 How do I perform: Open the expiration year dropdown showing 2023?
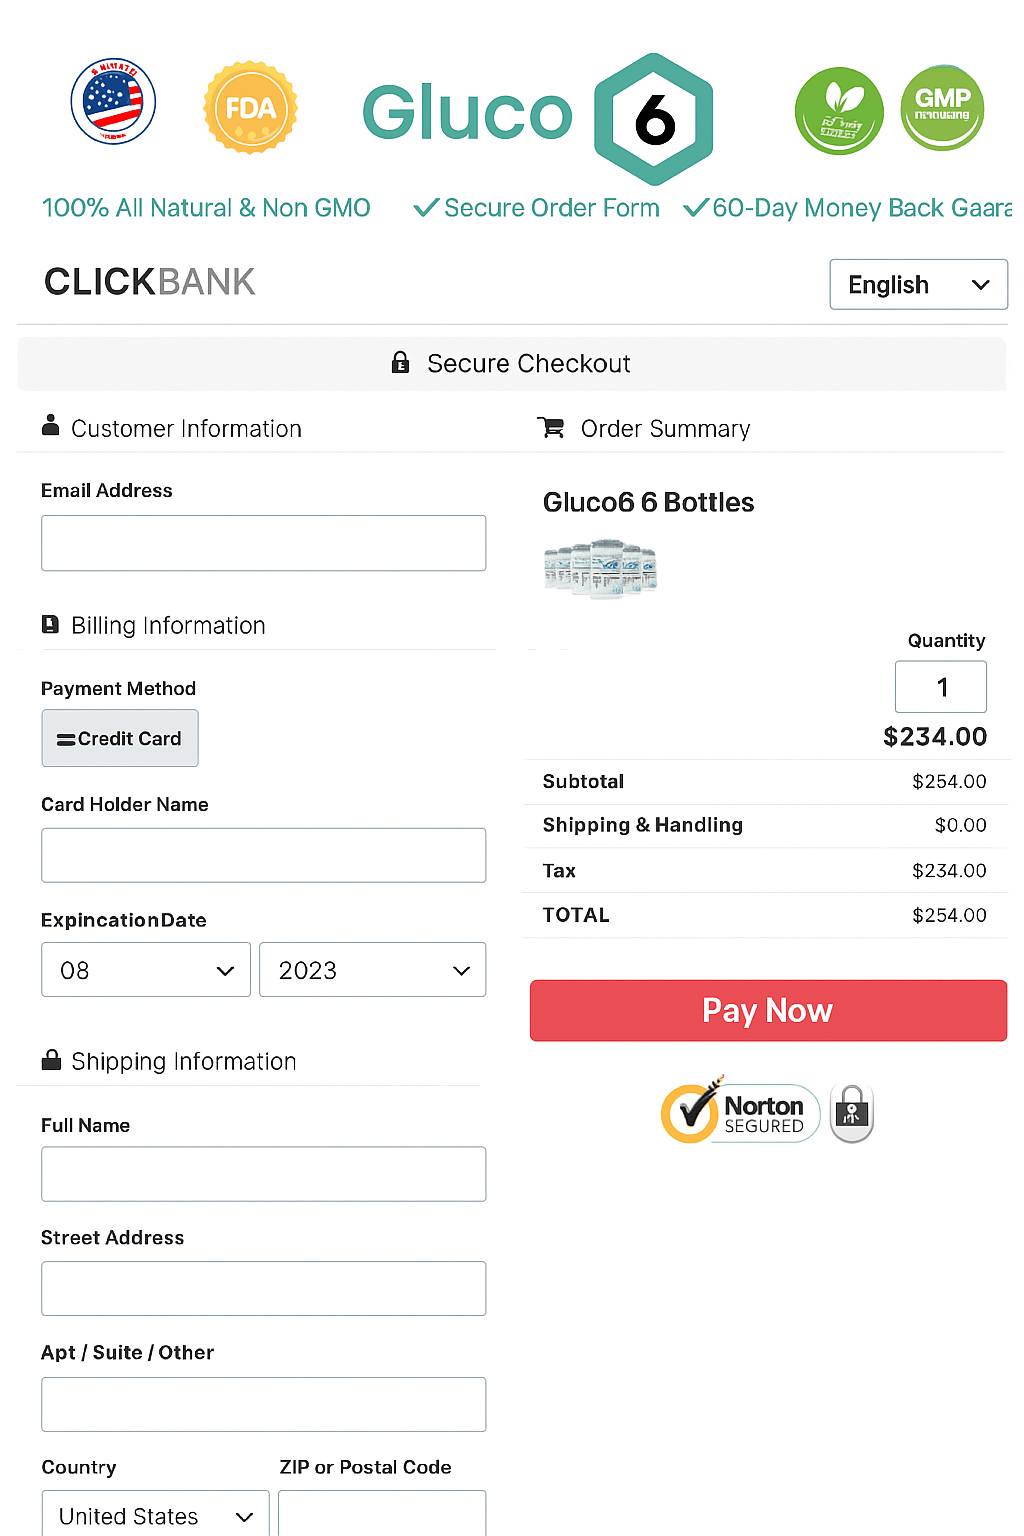[372, 969]
